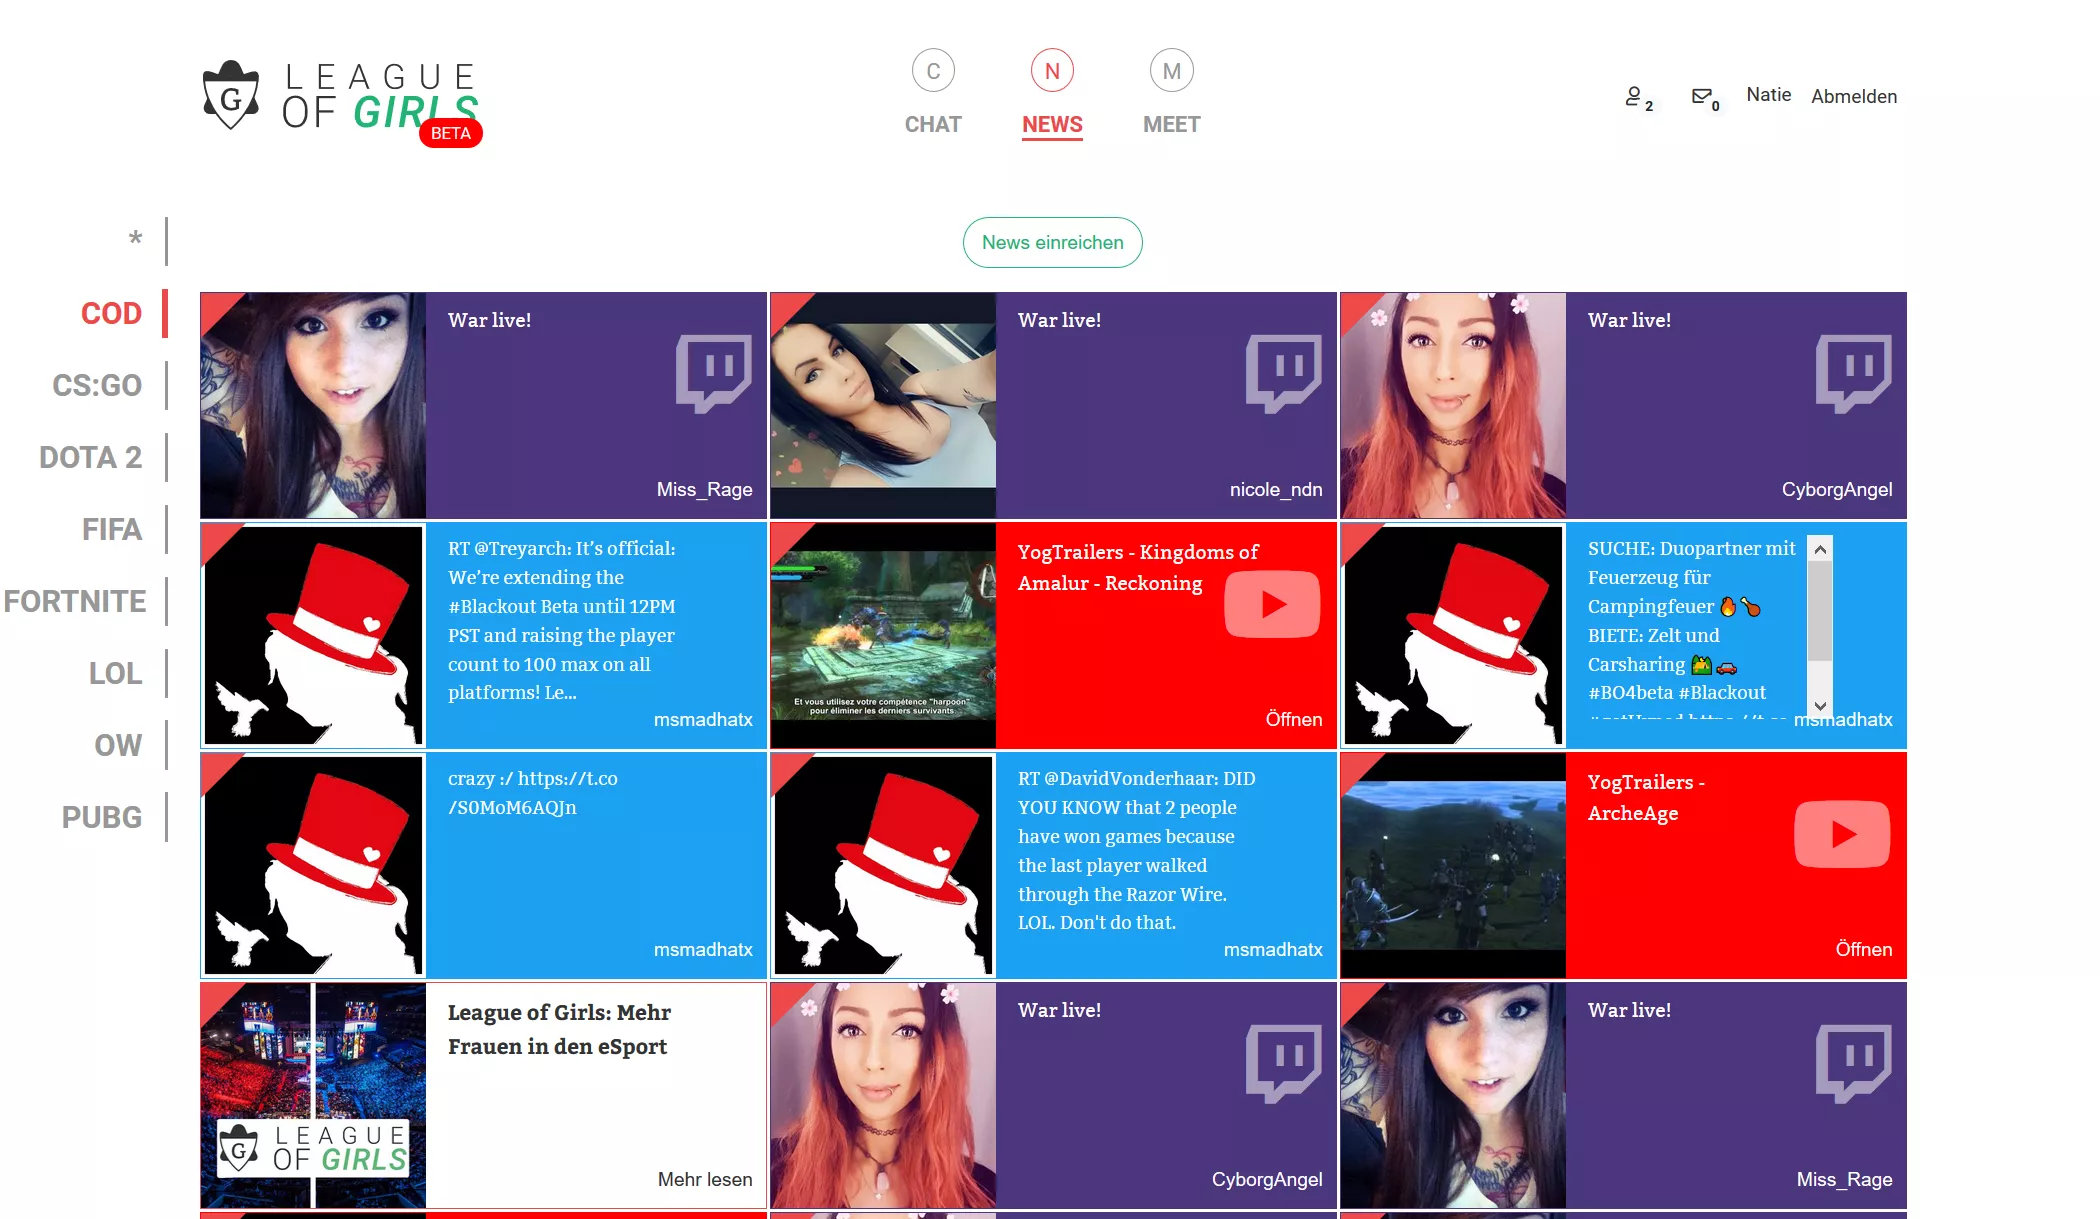Viewport: 2100px width, 1219px height.
Task: Open the League of Girls eSport article thumbnail
Action: click(313, 1095)
